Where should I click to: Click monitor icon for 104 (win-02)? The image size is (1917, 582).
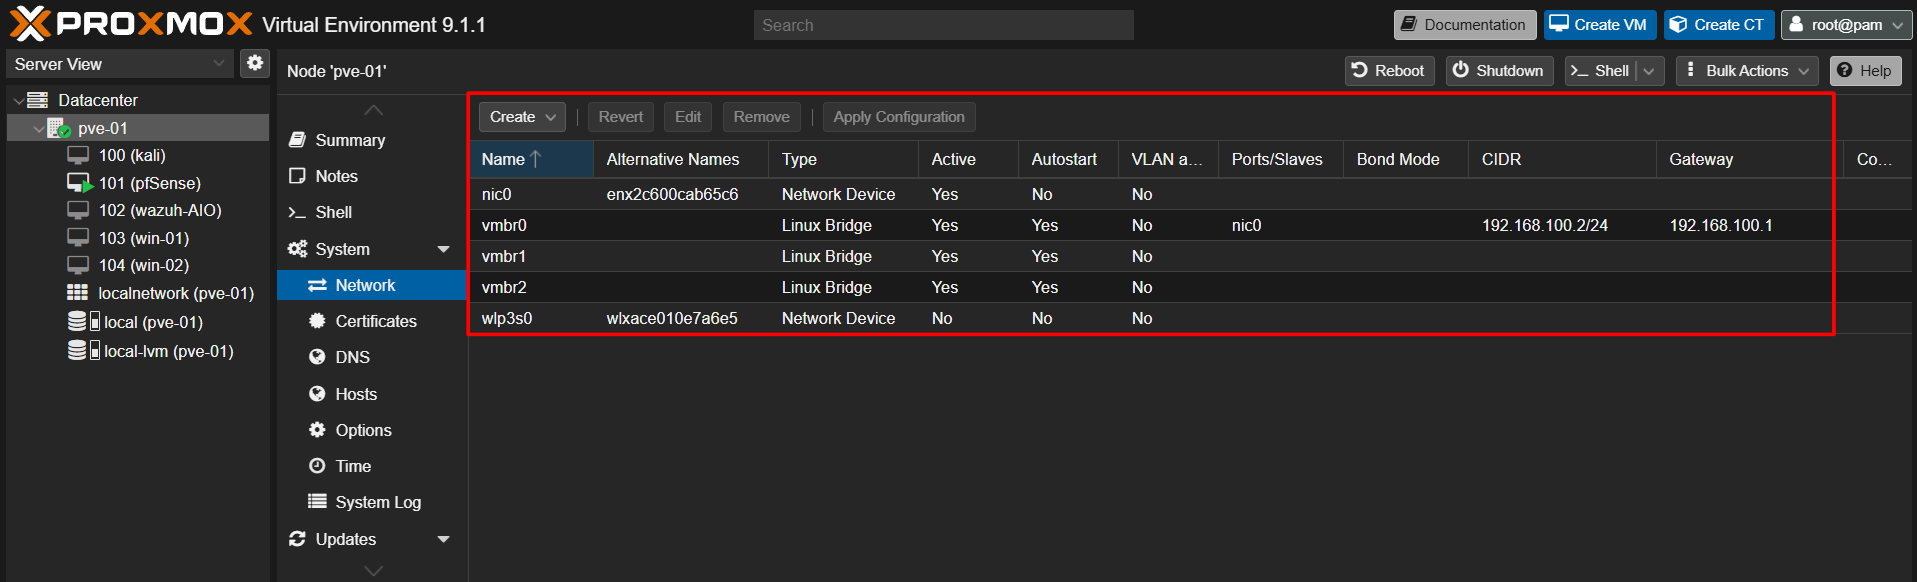[x=78, y=265]
